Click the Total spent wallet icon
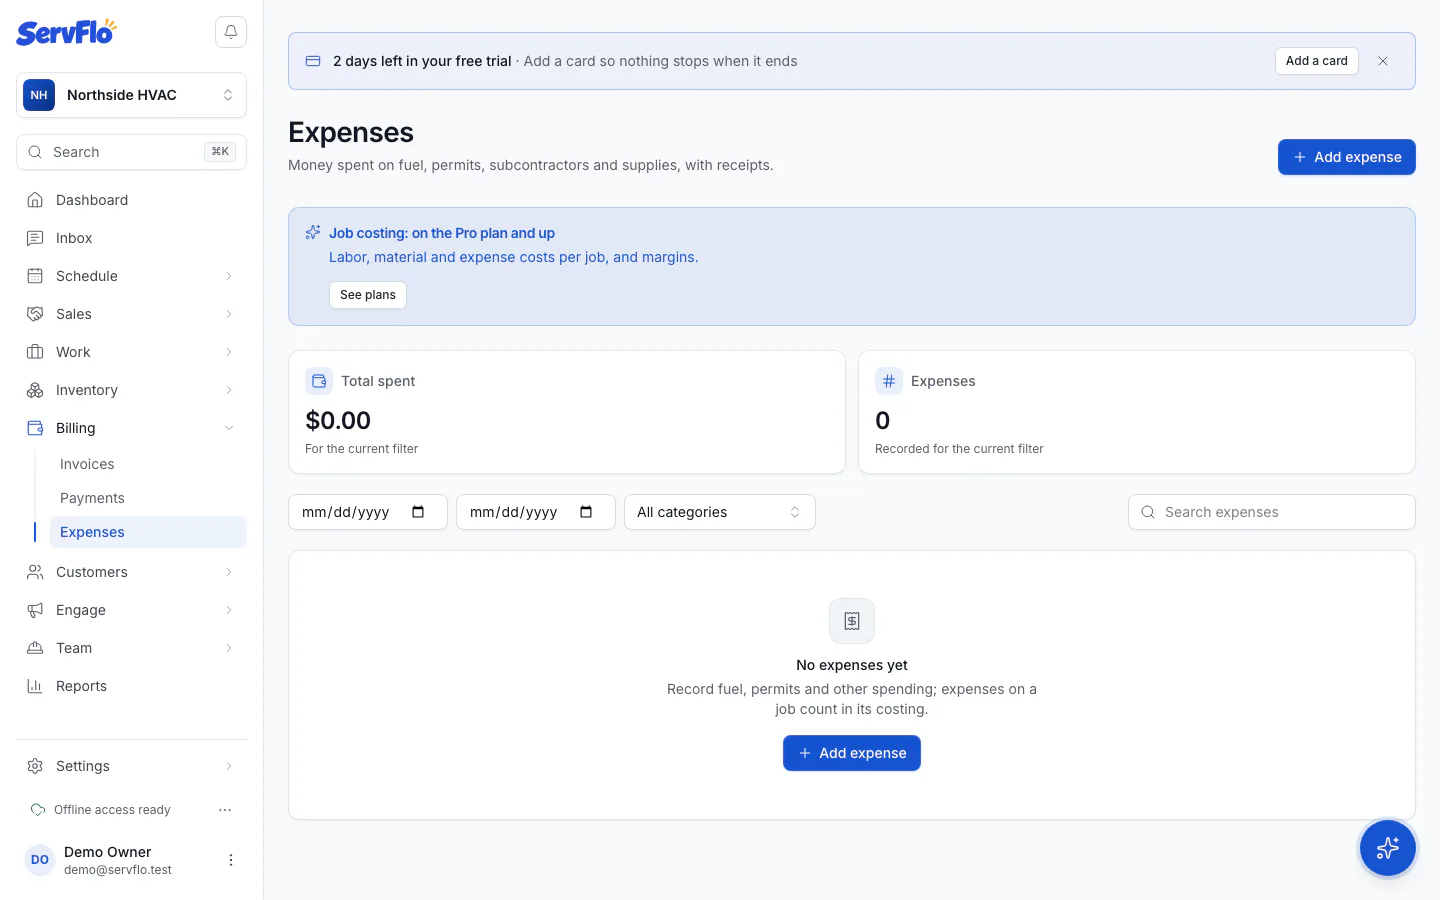Viewport: 1440px width, 900px height. (319, 381)
